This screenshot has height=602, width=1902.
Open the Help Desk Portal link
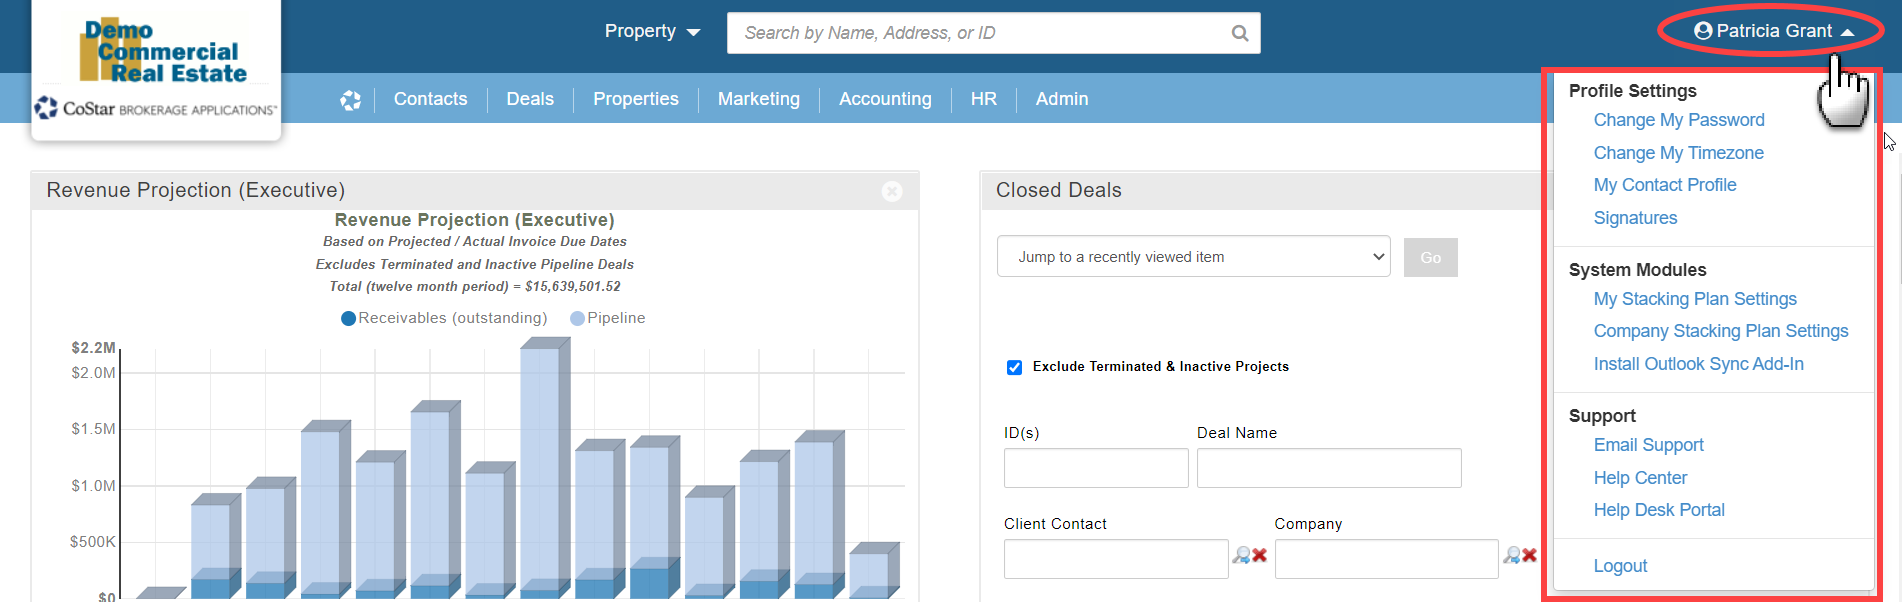click(x=1659, y=510)
